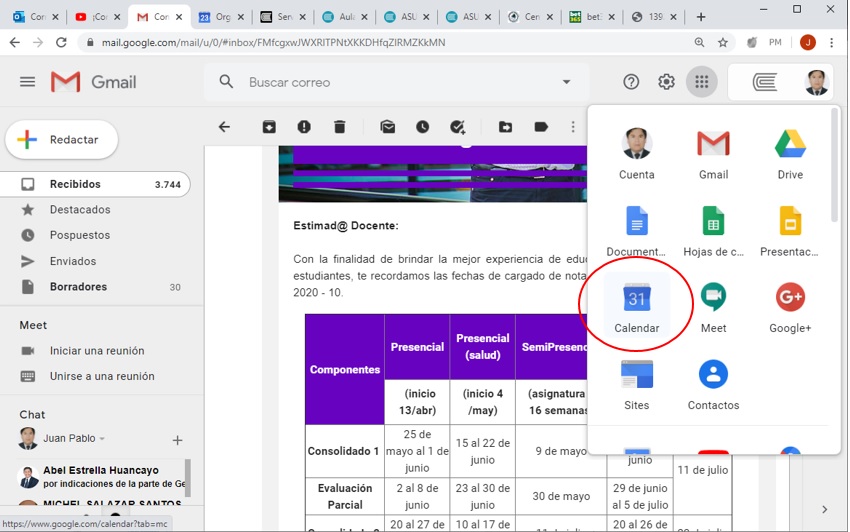The height and width of the screenshot is (532, 850).
Task: Open the help question mark menu
Action: tap(631, 82)
